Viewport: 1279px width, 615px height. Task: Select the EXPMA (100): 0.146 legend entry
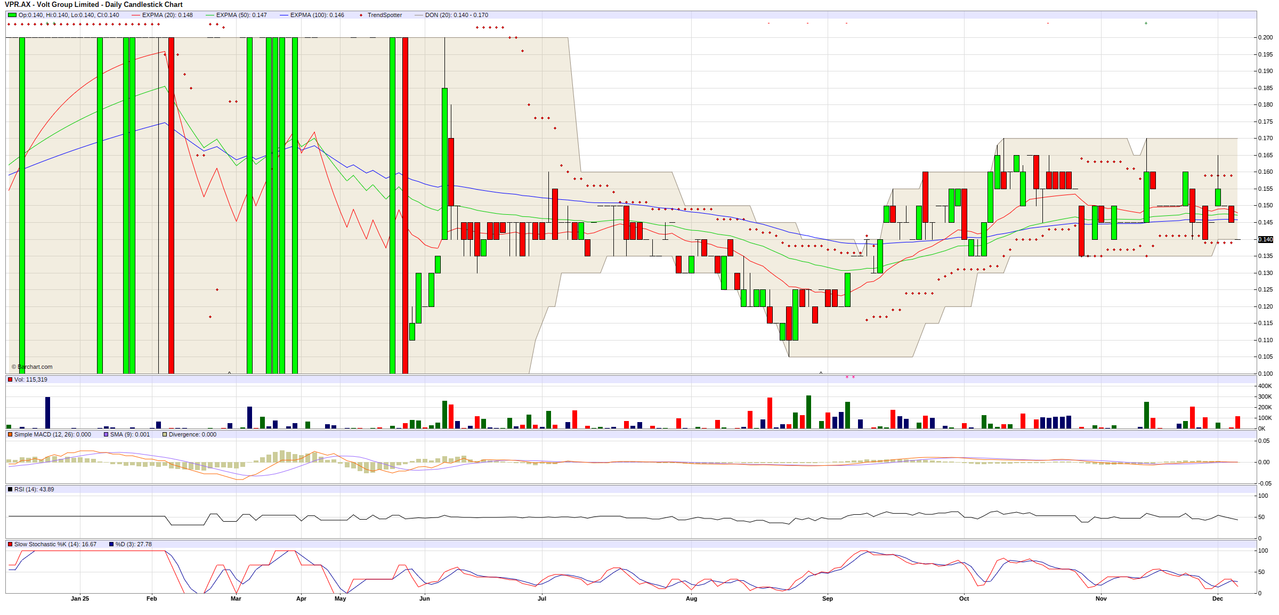(310, 16)
